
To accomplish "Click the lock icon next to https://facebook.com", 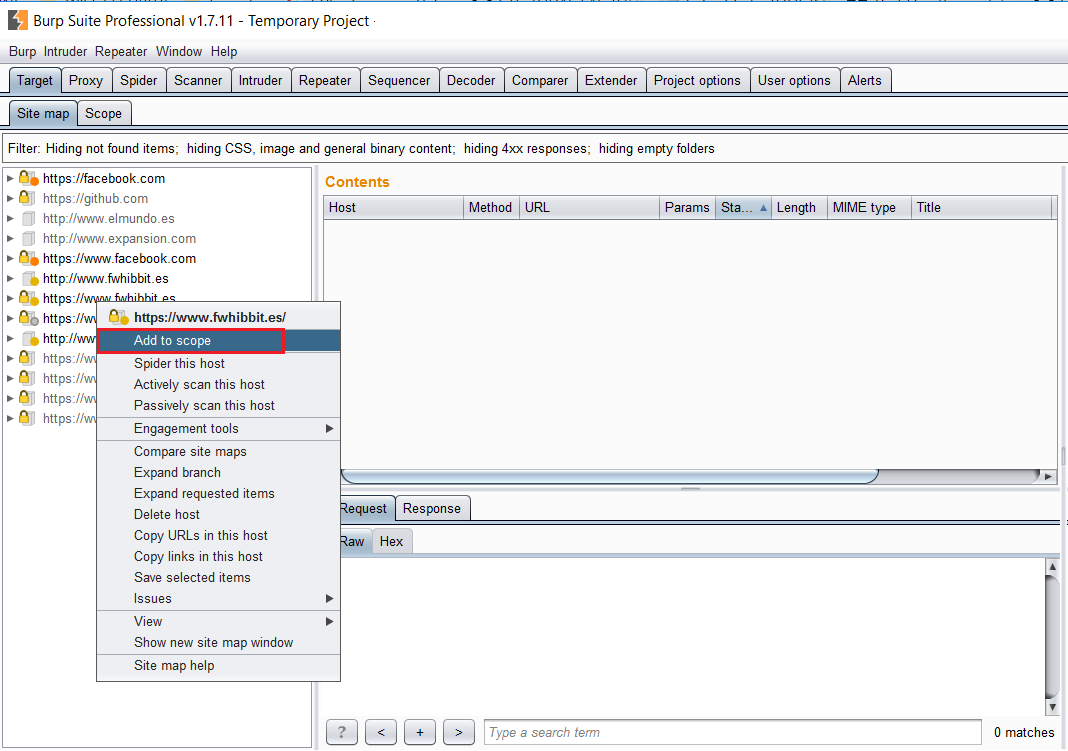I will pyautogui.click(x=28, y=179).
